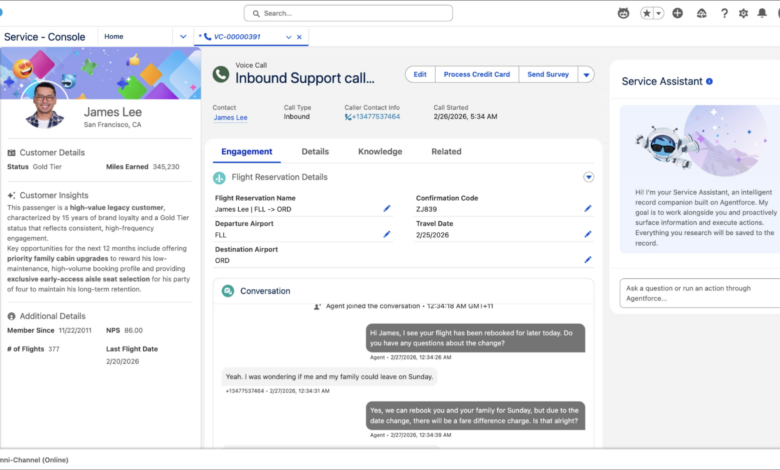780x470 pixels.
Task: Open the Trailhead cloud icon
Action: coord(701,13)
